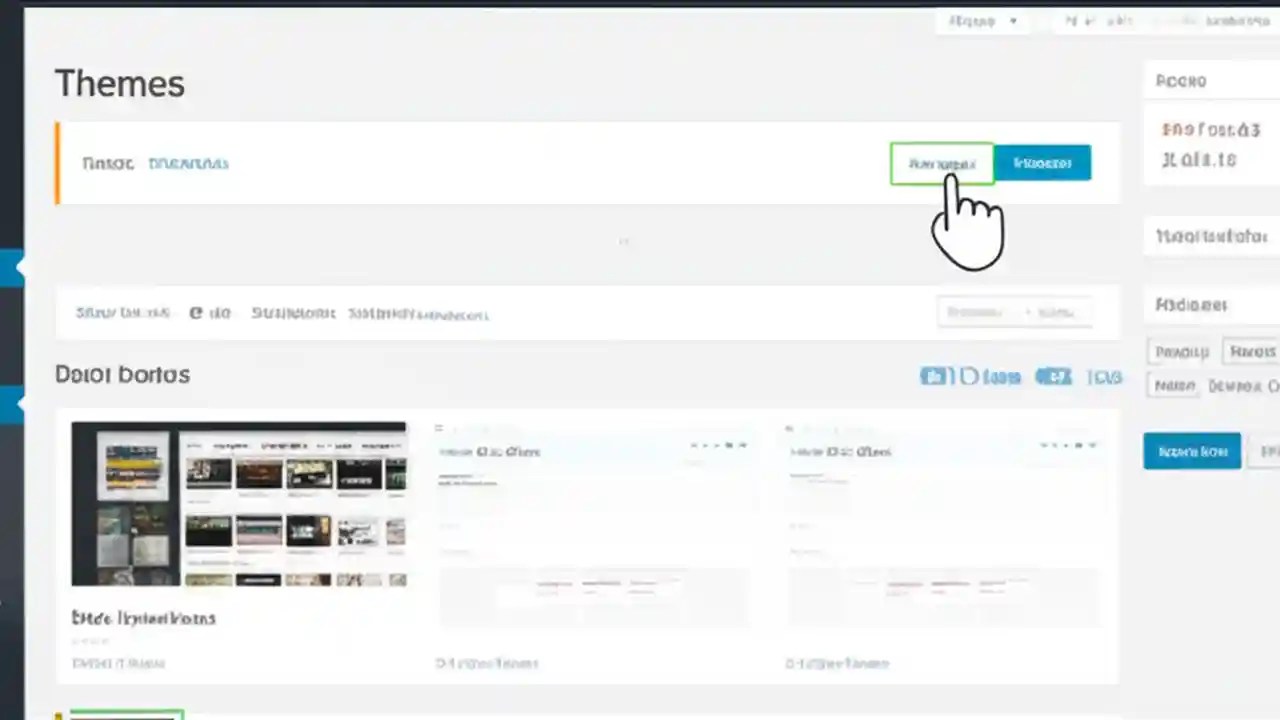Viewport: 1280px width, 720px height.
Task: Expand the search filter dropdown in the toolbar
Action: click(1013, 312)
